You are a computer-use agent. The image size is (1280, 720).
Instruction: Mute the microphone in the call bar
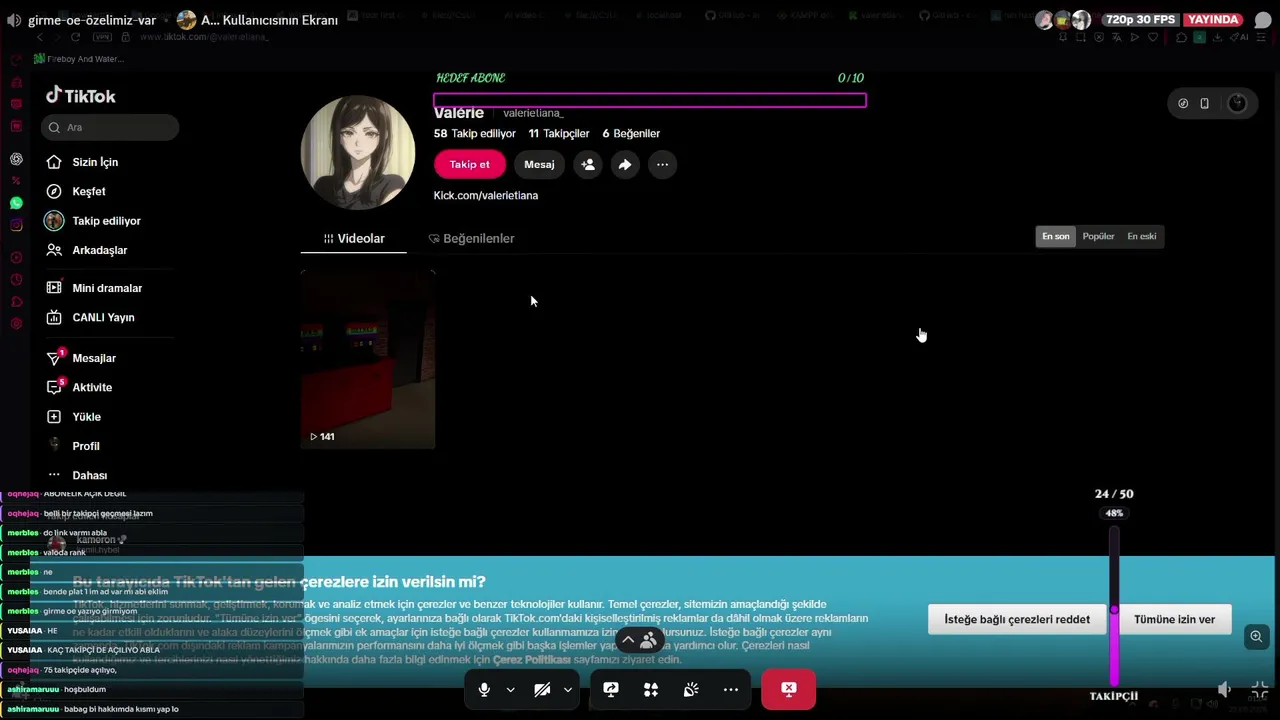tap(484, 690)
